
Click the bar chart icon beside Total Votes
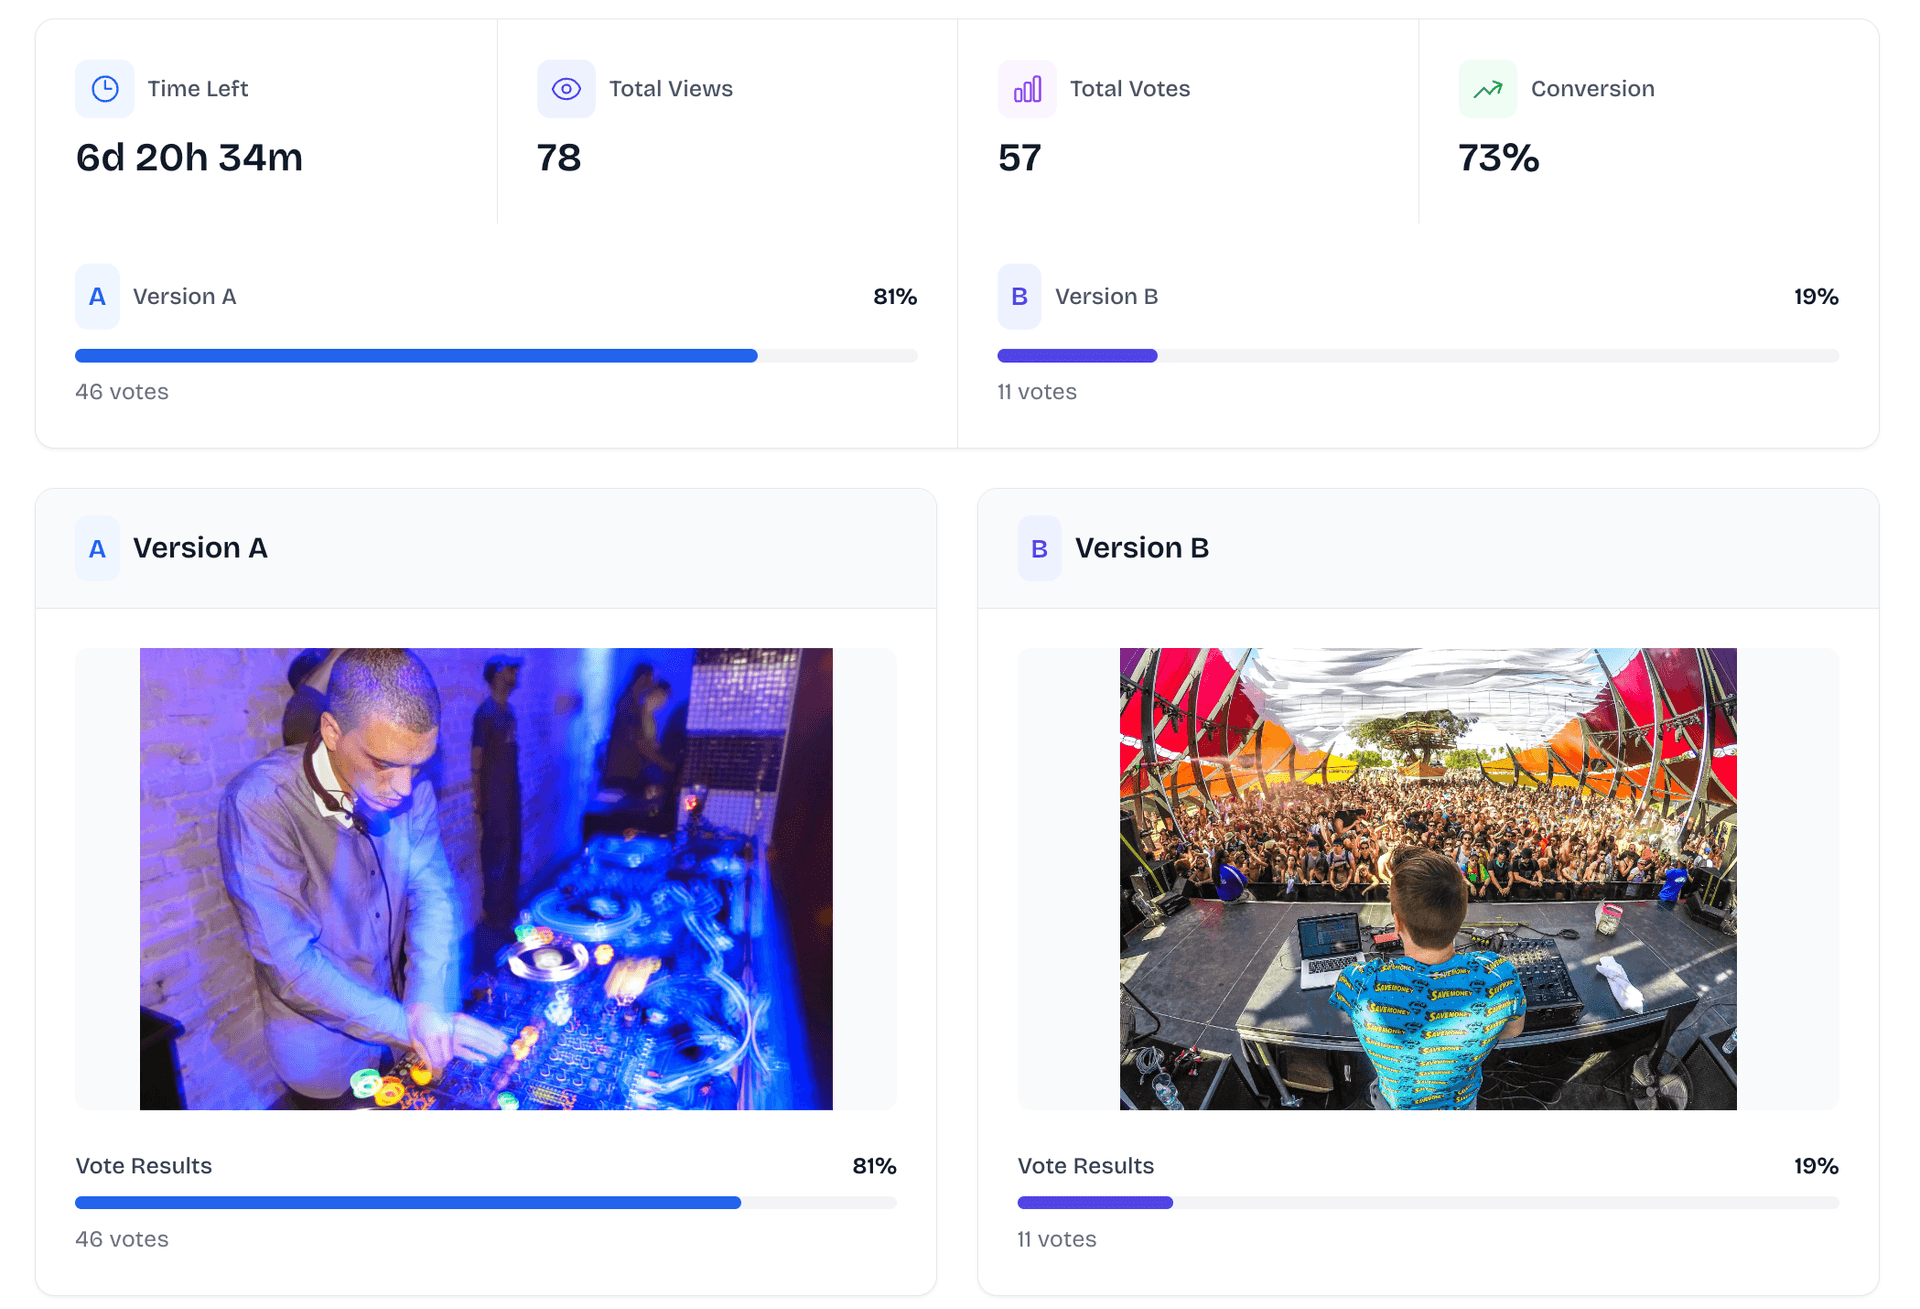(1027, 89)
